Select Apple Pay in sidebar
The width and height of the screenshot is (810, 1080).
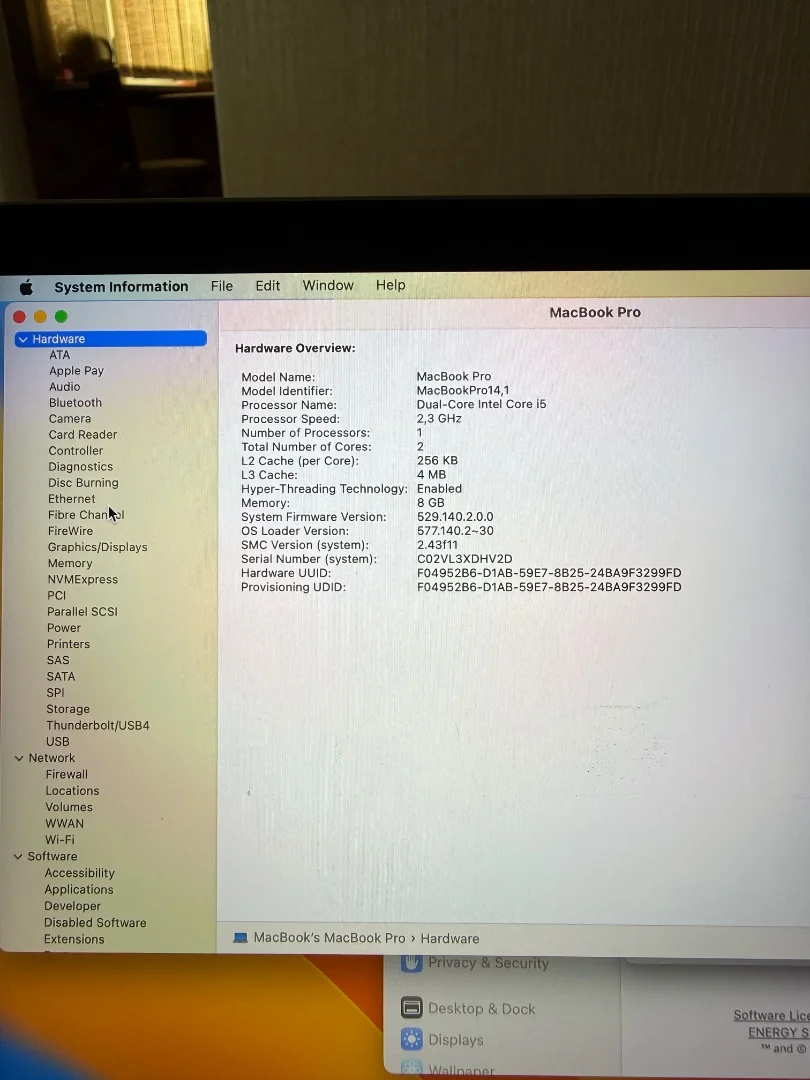(x=76, y=371)
